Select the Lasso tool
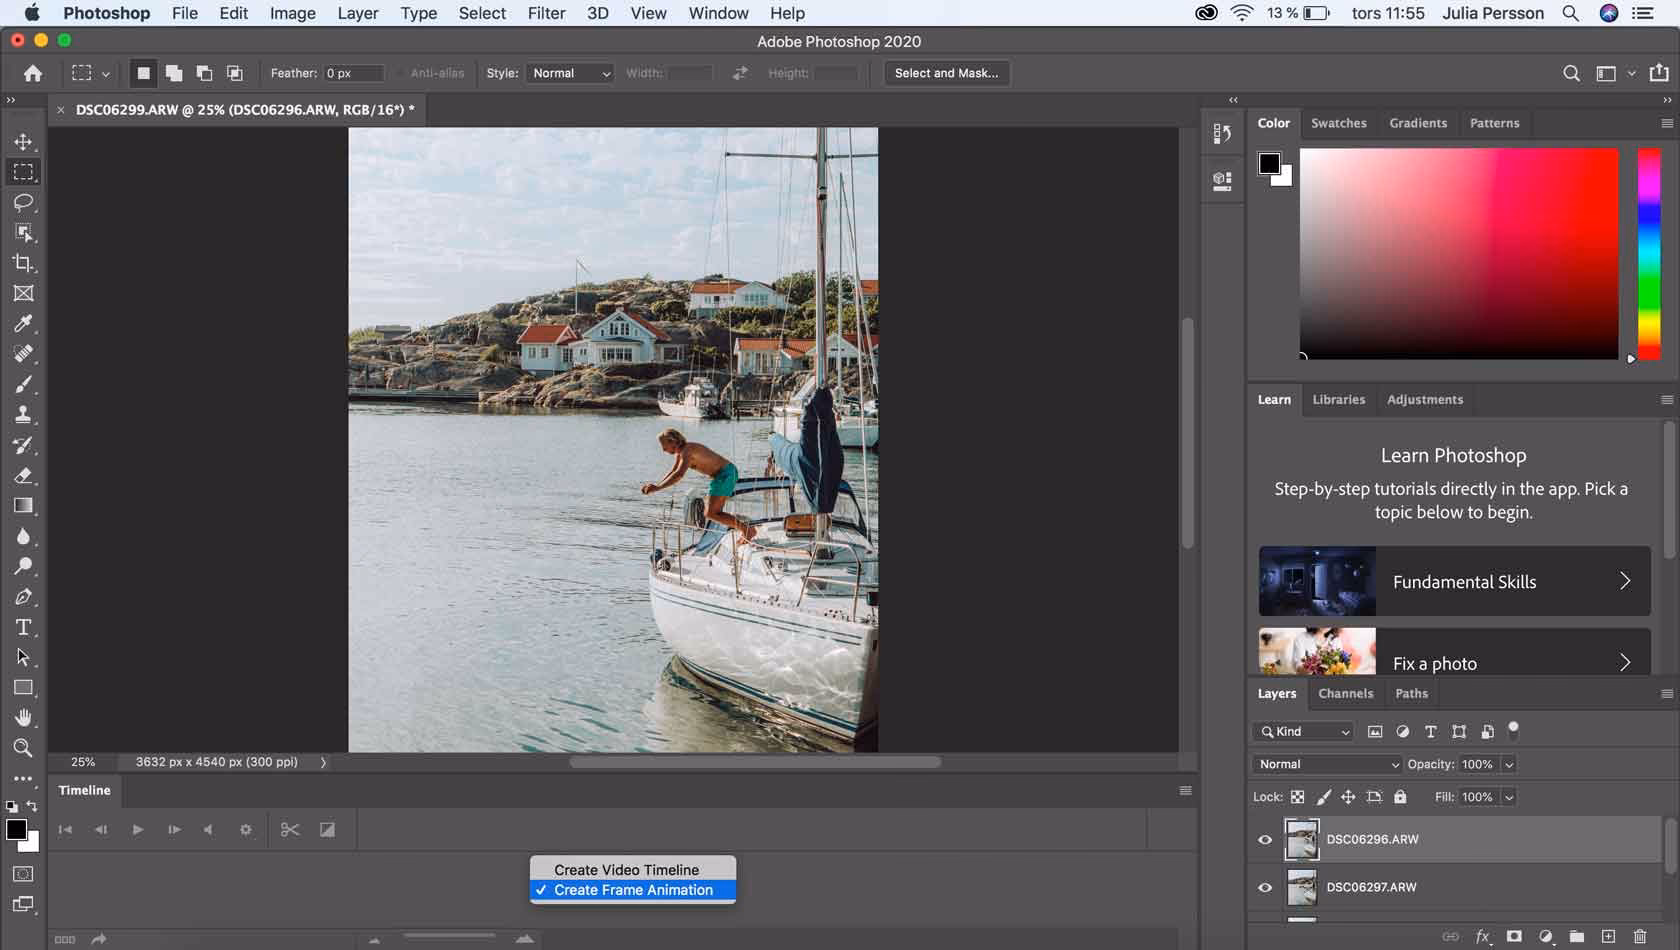Viewport: 1680px width, 950px height. click(24, 202)
